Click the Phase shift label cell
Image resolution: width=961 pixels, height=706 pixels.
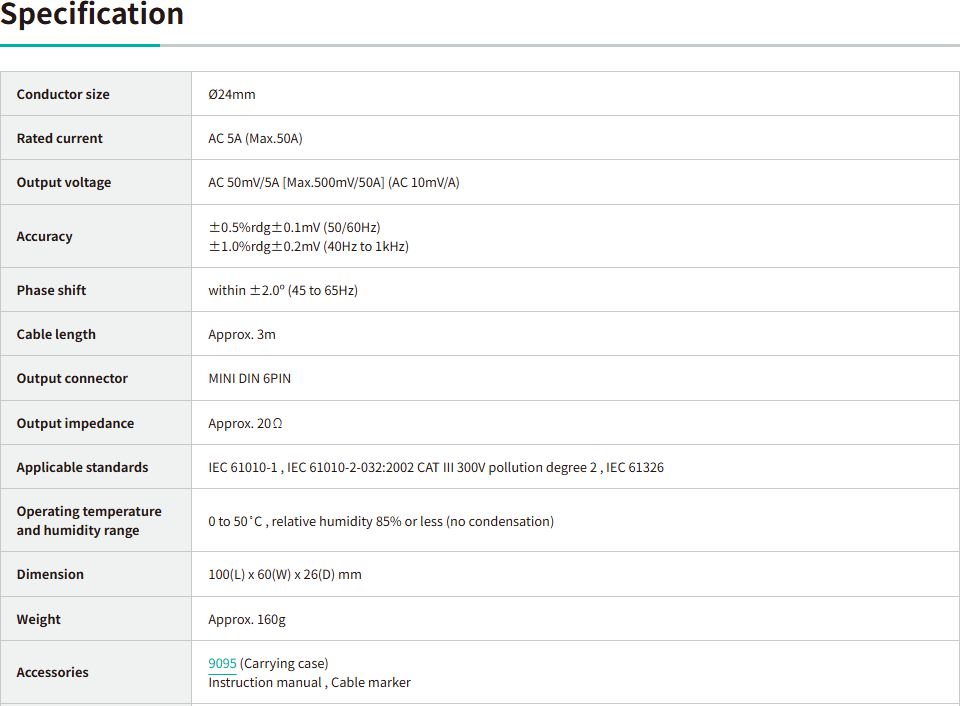(x=51, y=290)
